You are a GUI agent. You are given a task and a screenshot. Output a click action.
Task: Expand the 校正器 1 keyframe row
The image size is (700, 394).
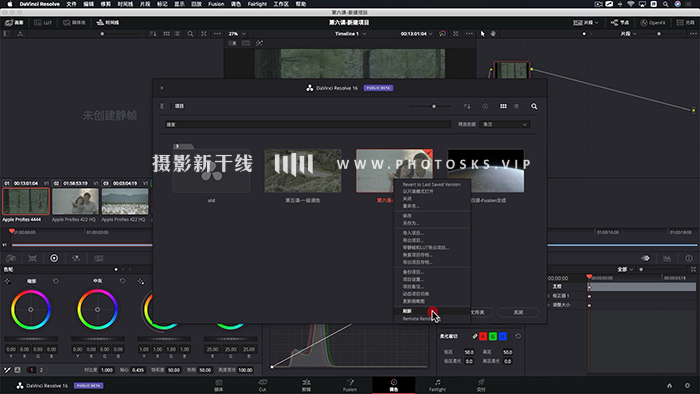click(x=549, y=296)
